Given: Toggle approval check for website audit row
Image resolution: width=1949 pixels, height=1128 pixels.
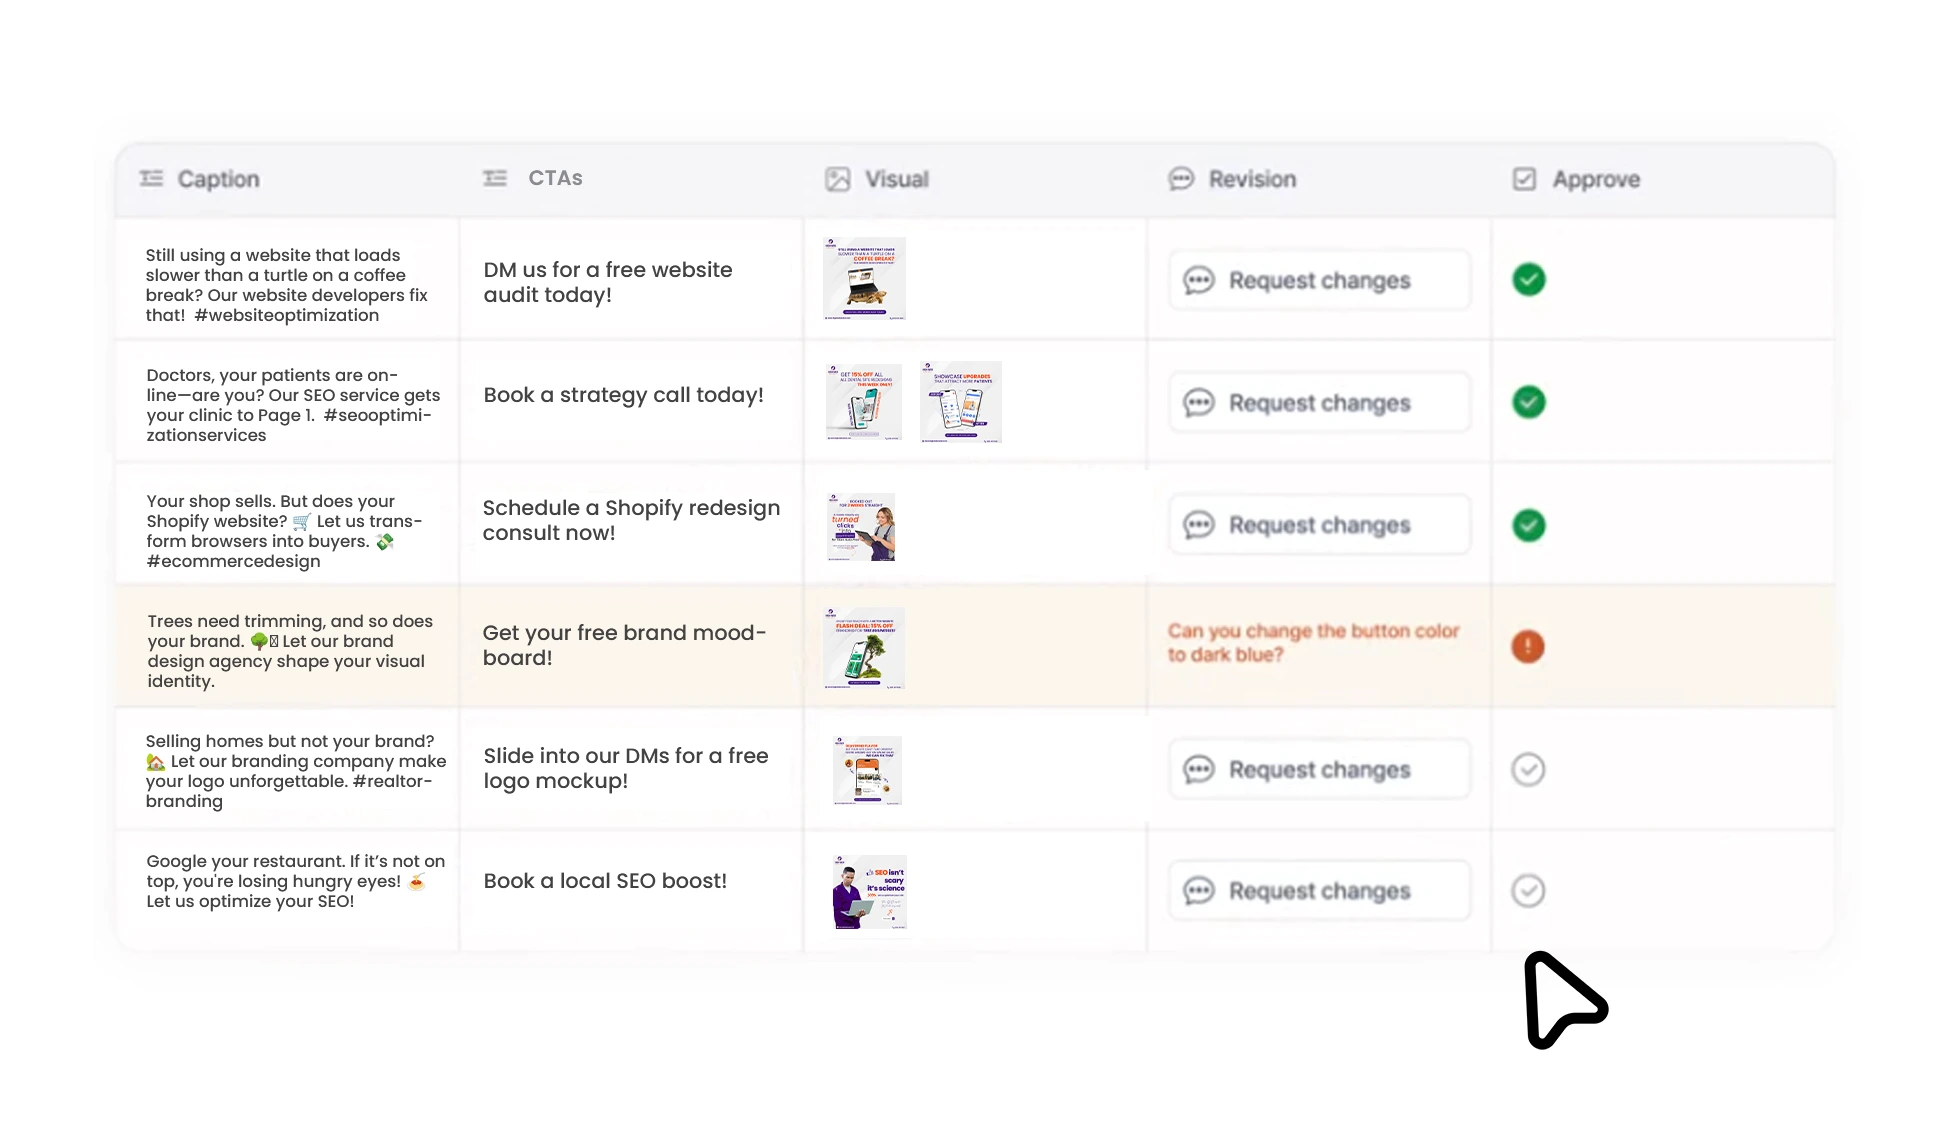Looking at the screenshot, I should 1529,279.
